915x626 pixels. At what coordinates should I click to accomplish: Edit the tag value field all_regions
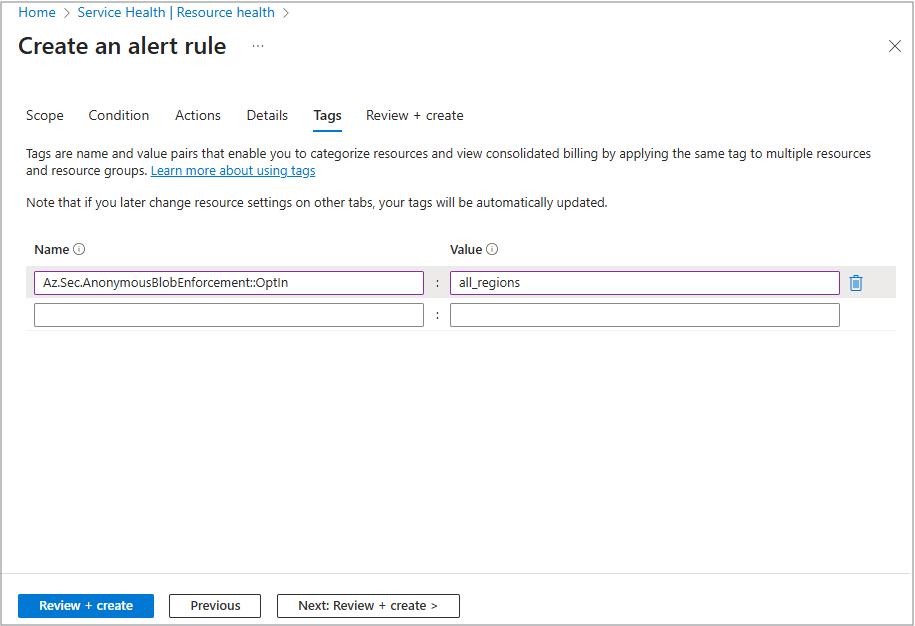pyautogui.click(x=645, y=283)
